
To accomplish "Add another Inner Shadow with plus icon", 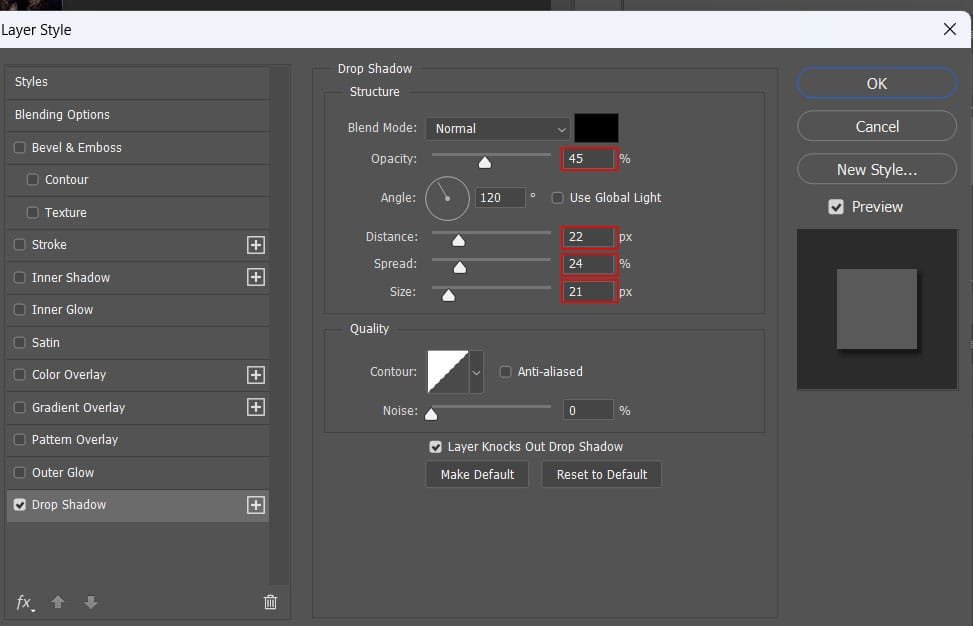I will (256, 277).
